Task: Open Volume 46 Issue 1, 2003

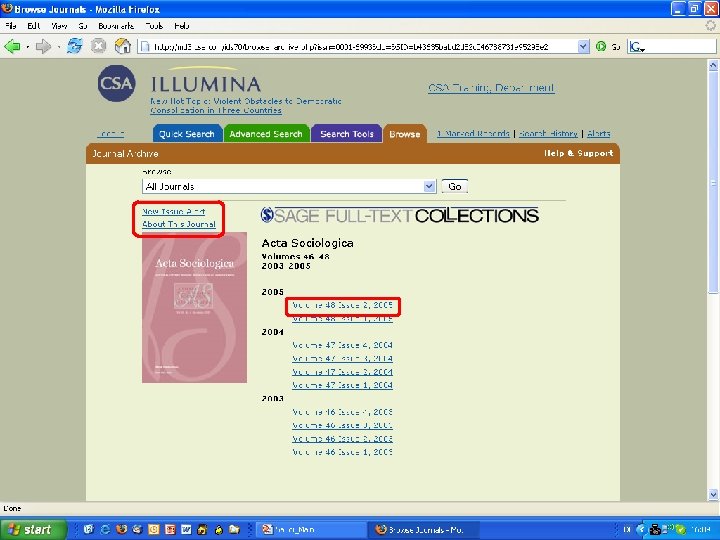Action: (343, 452)
